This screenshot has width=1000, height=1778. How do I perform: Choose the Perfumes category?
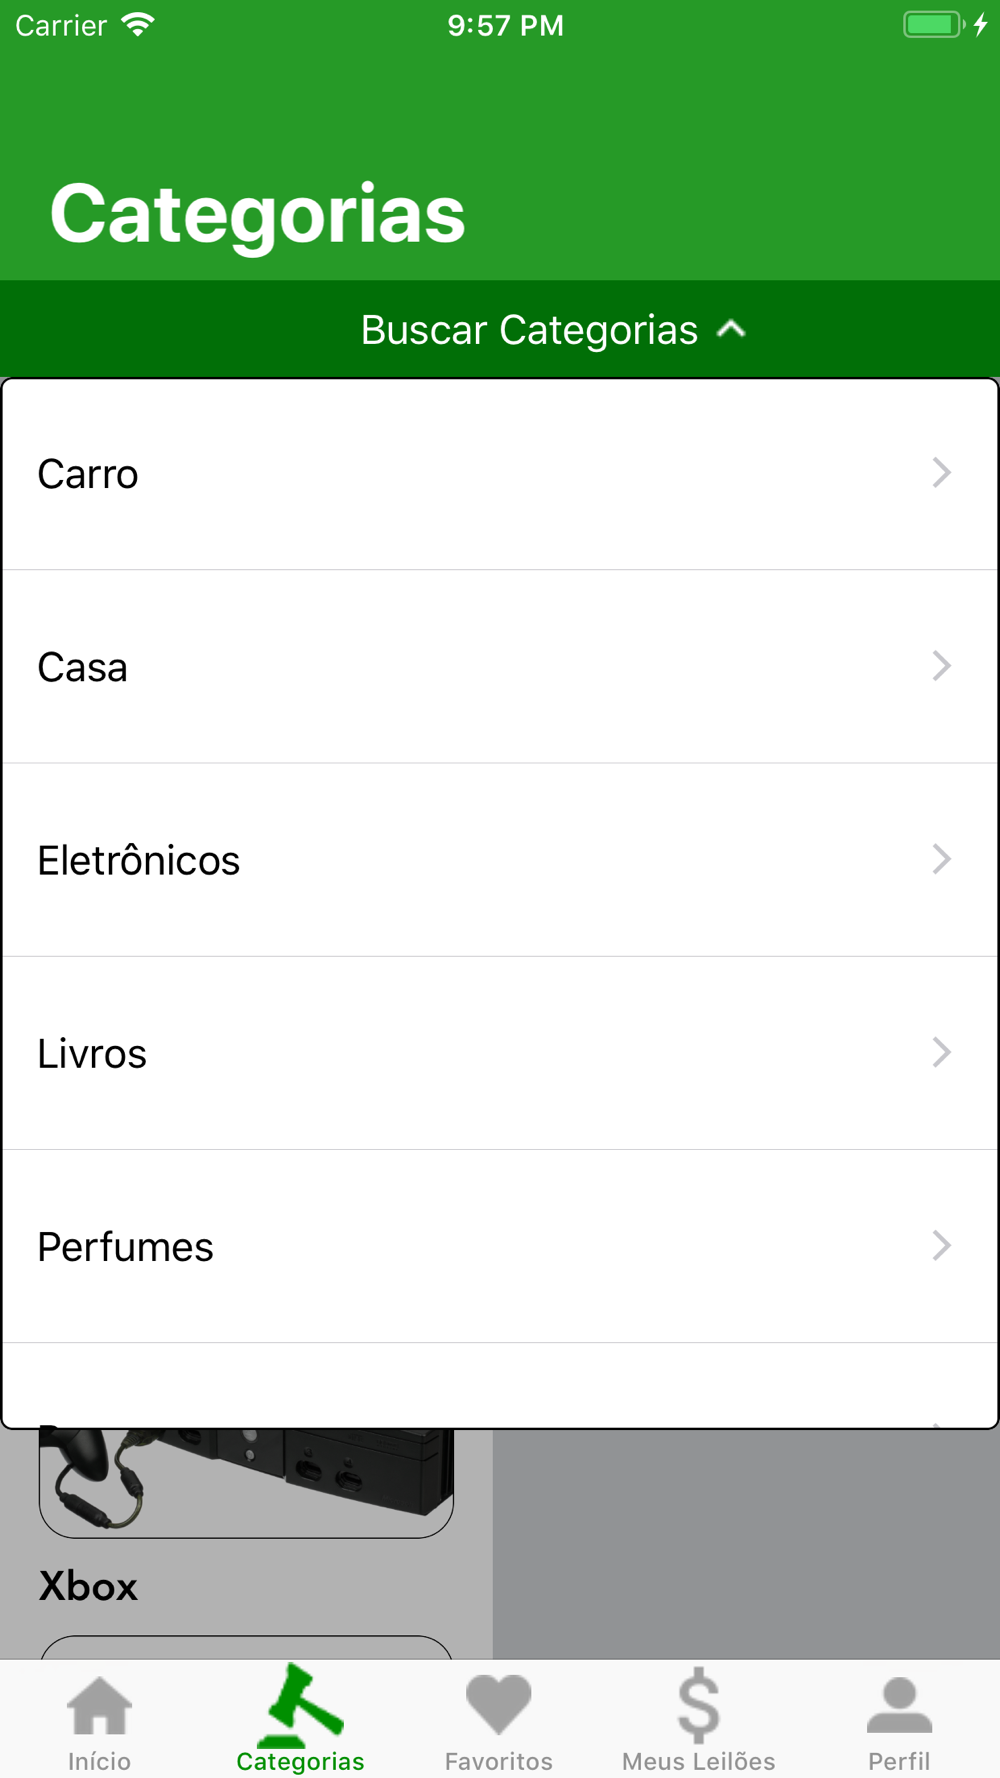coord(500,1246)
